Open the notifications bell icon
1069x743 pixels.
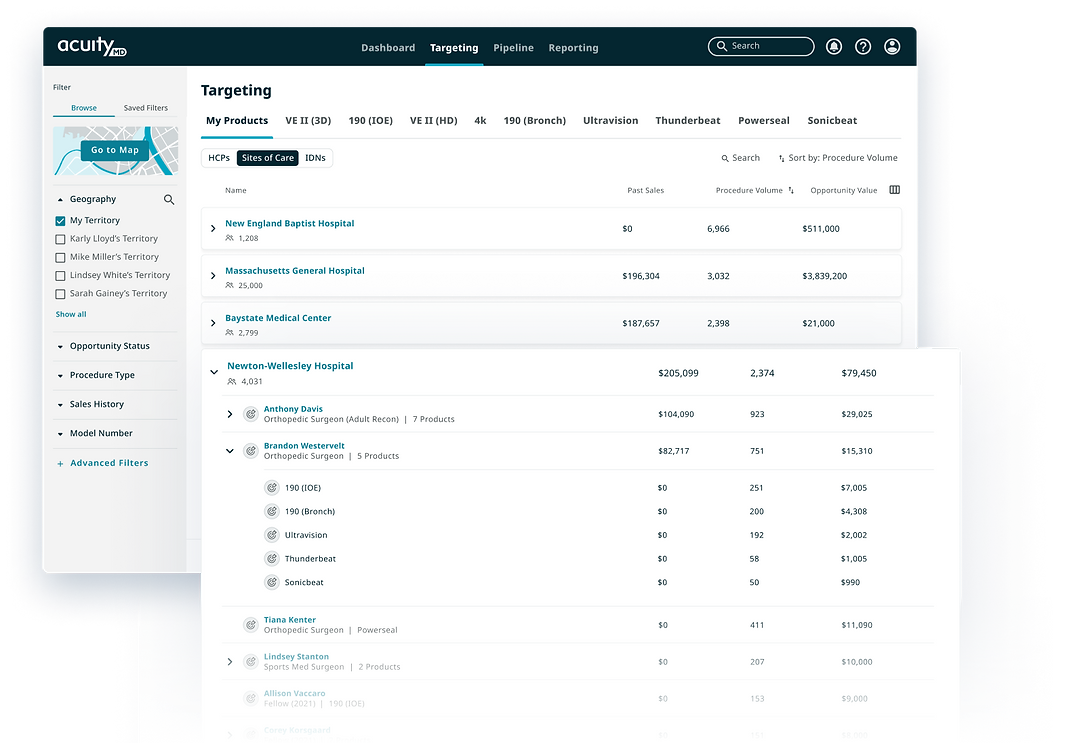833,46
